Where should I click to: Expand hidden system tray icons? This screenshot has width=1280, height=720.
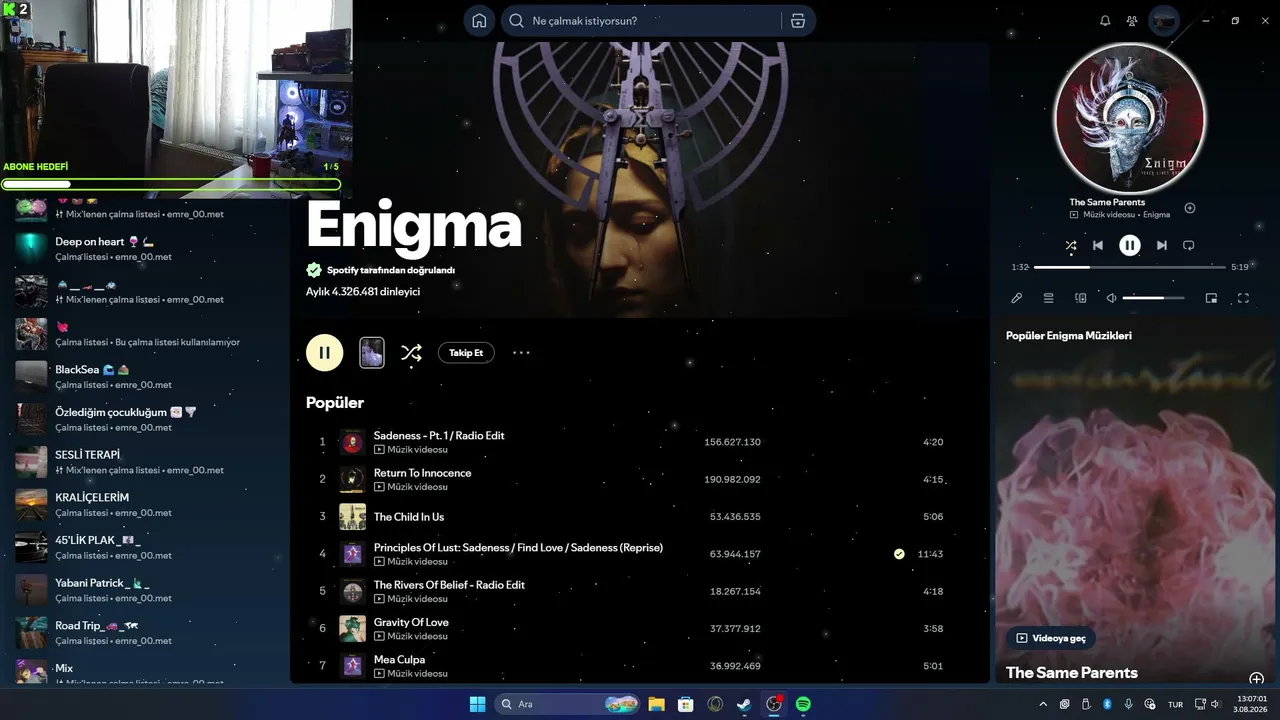1043,704
